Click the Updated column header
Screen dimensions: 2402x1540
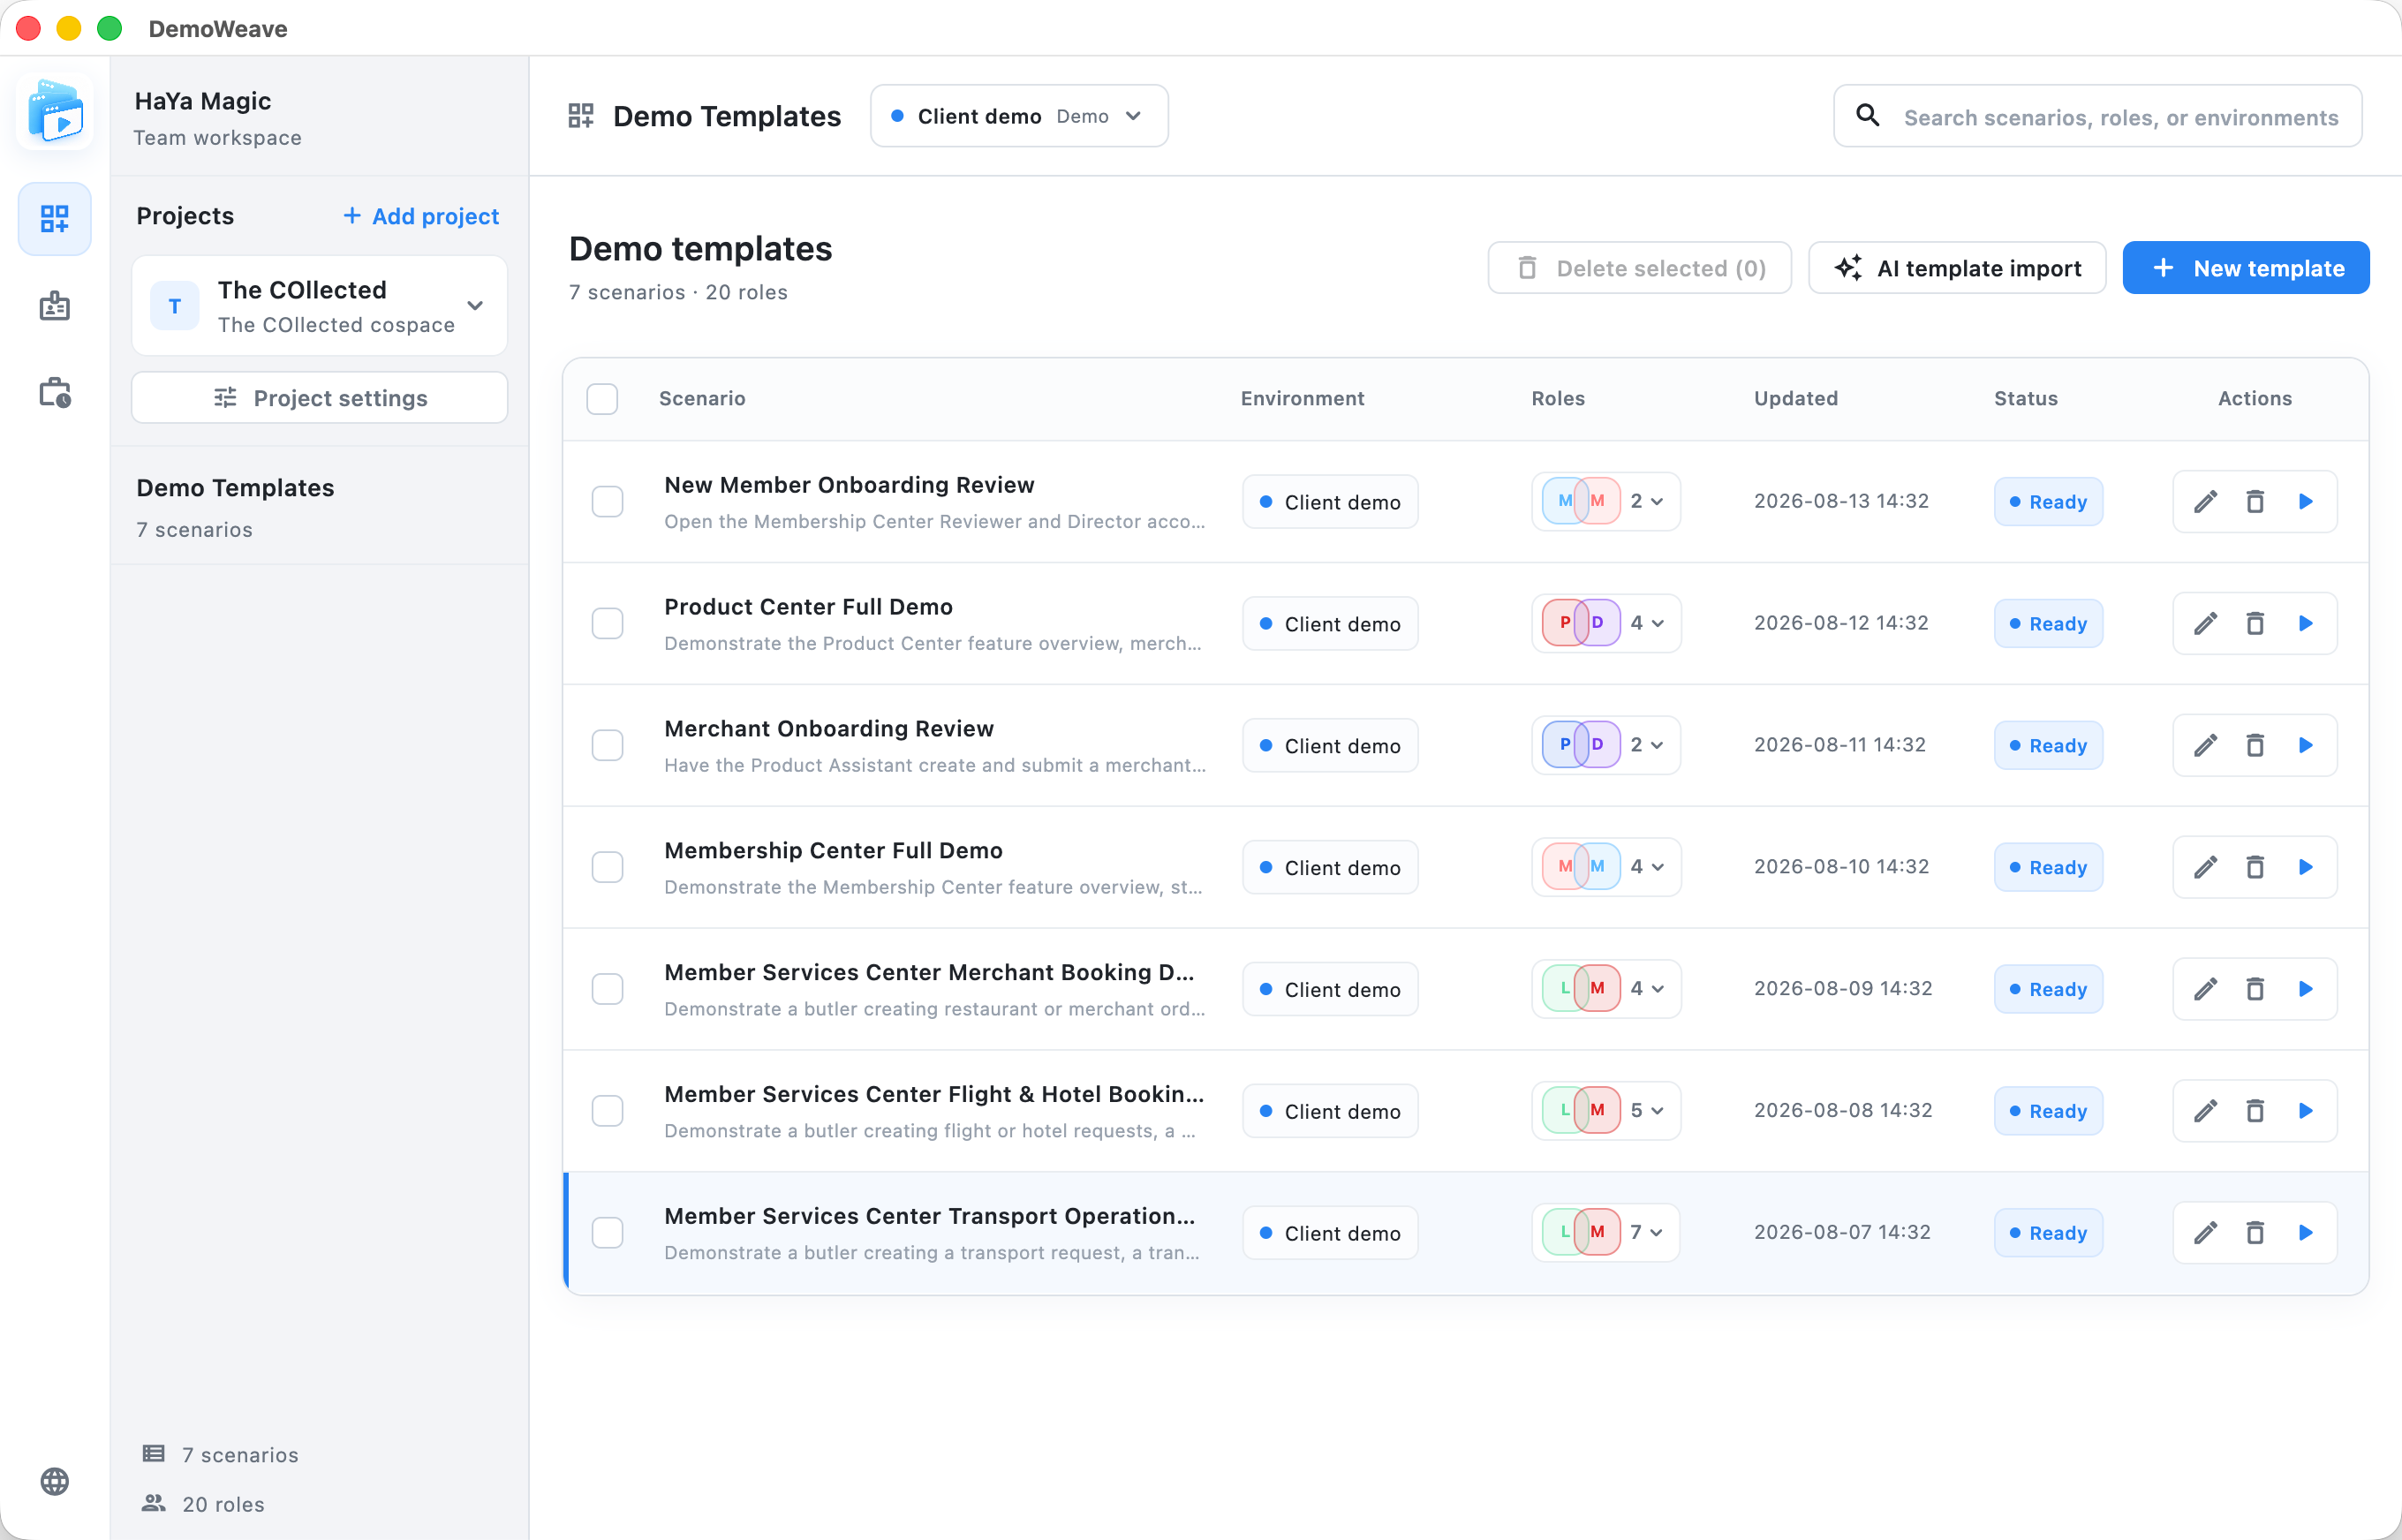(1796, 399)
